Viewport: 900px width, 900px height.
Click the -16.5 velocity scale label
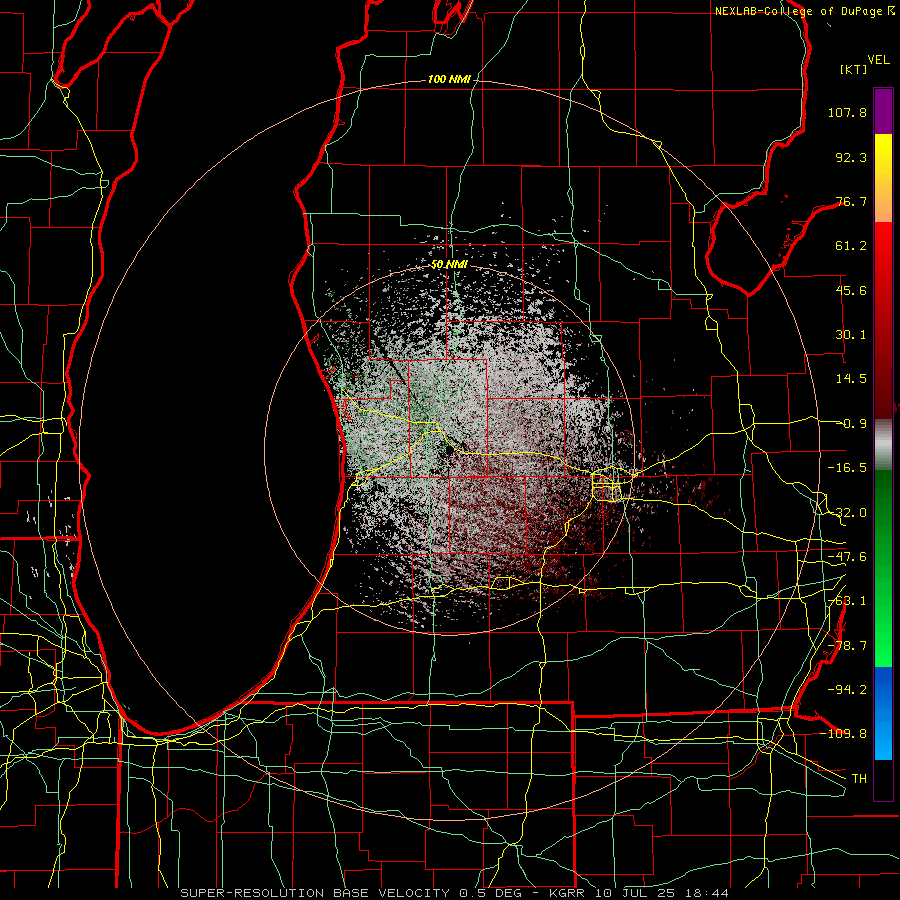point(847,468)
